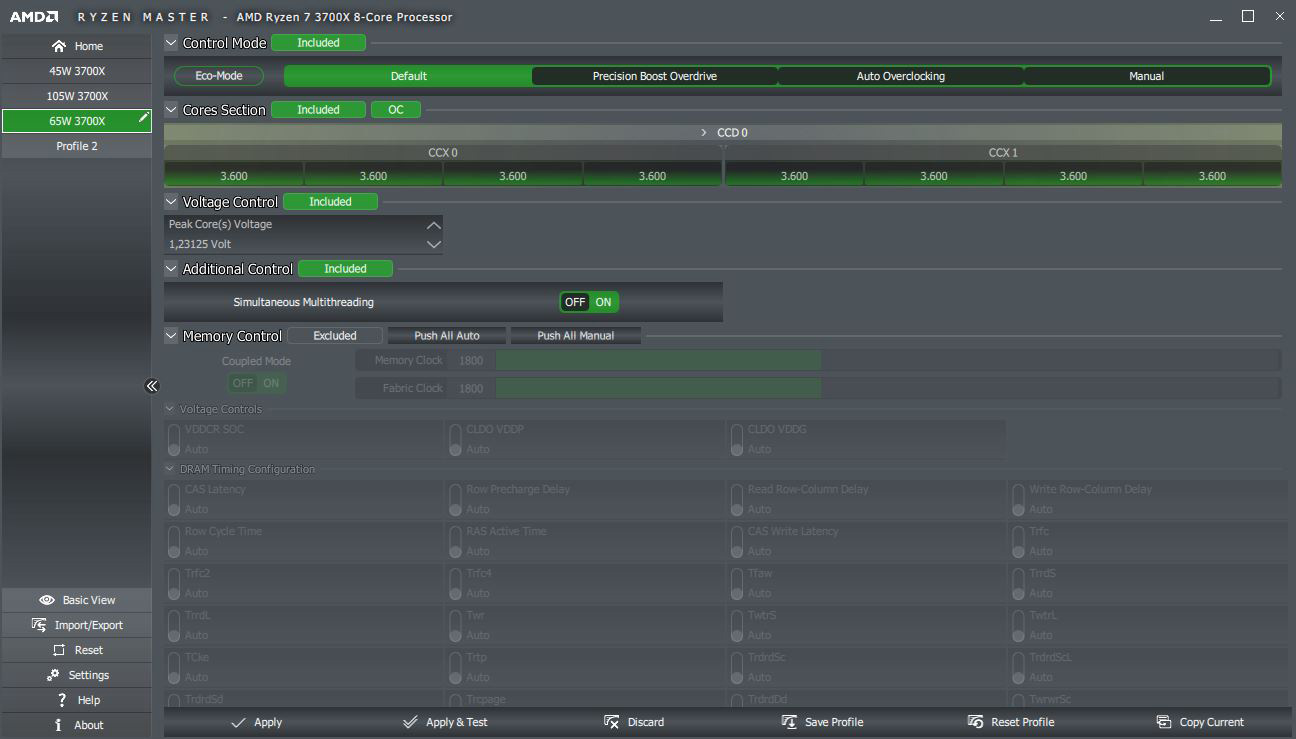Collapse sidebar with double-chevron arrow
Image resolution: width=1296 pixels, height=739 pixels.
[x=152, y=386]
